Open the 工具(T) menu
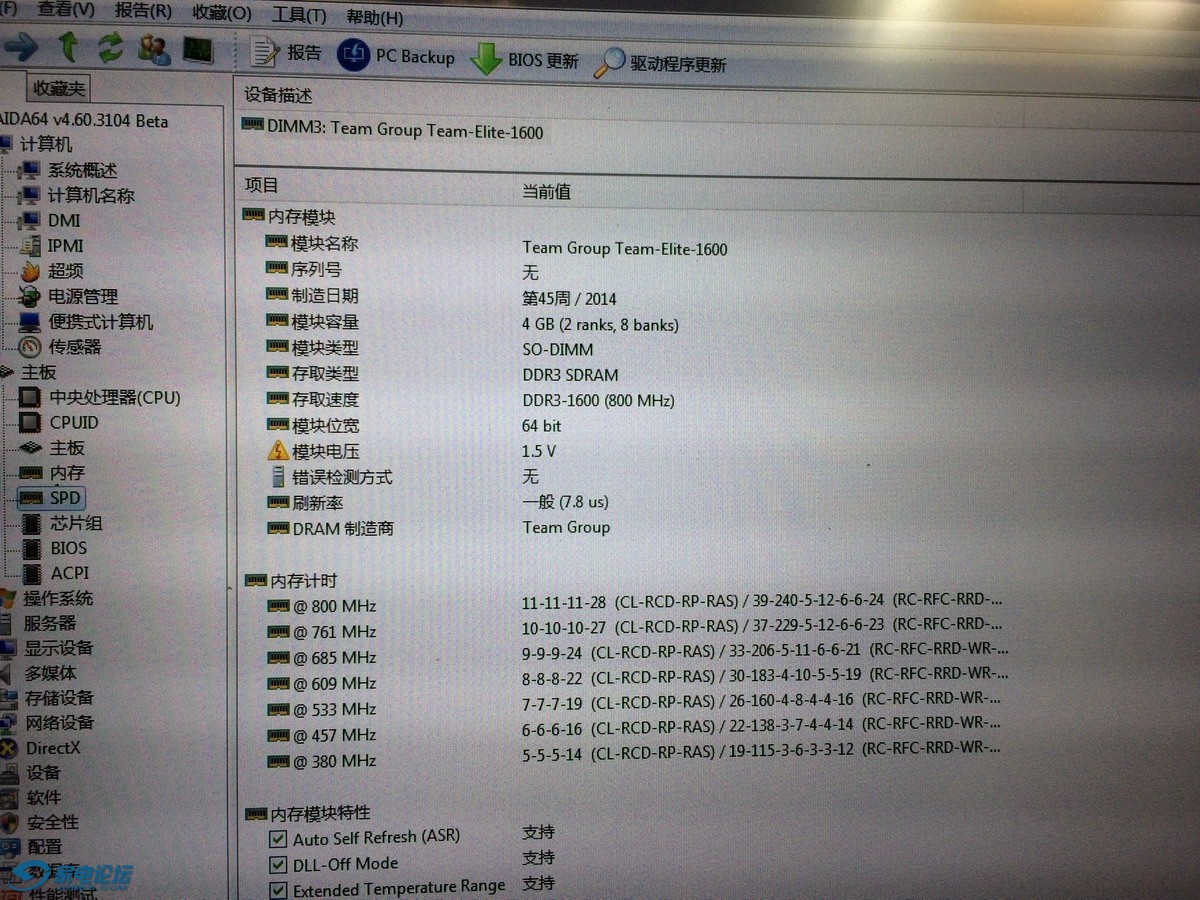 pyautogui.click(x=299, y=15)
